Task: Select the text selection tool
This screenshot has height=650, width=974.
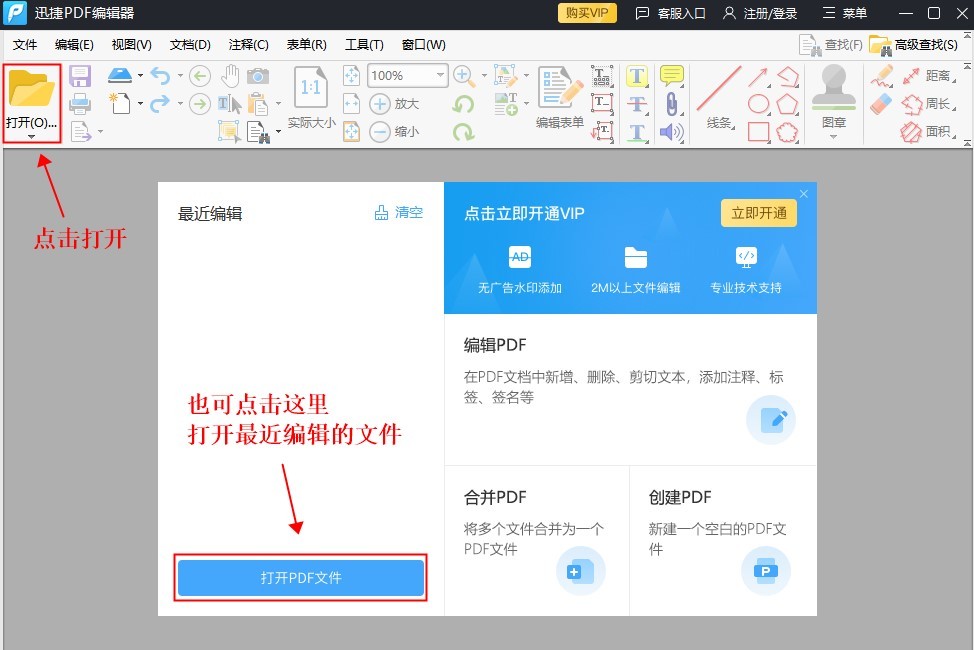Action: click(x=229, y=104)
